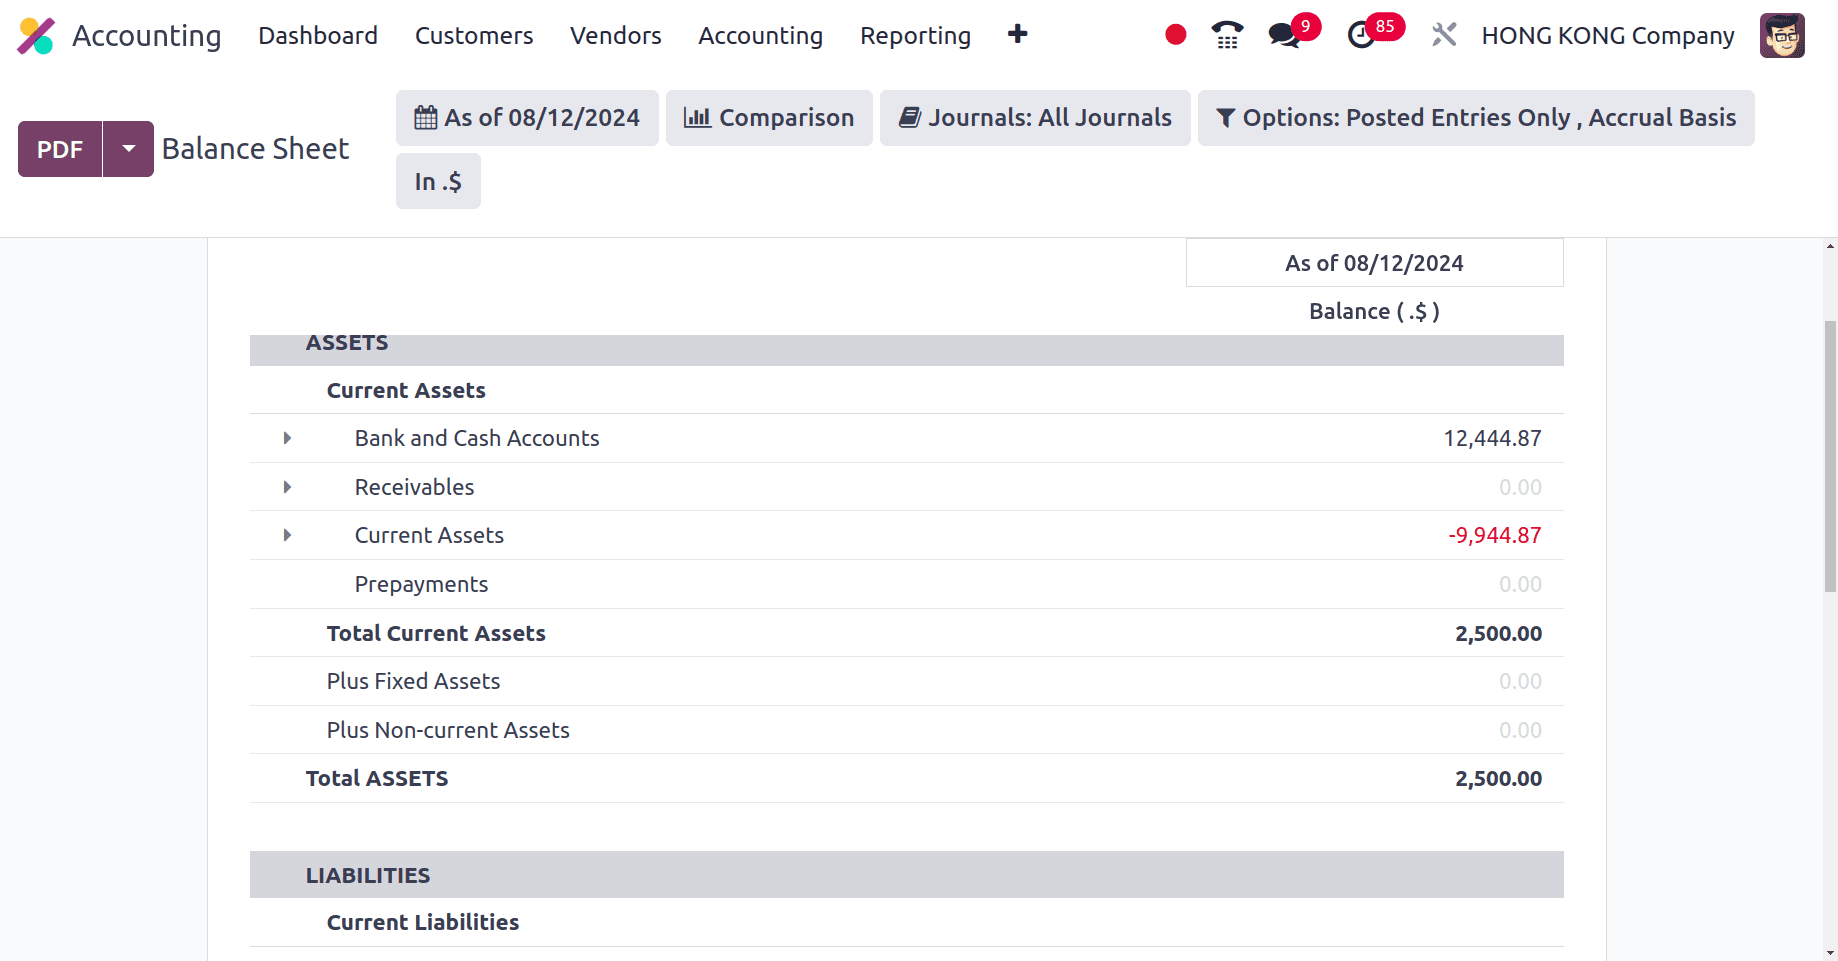Click the red recording indicator dot
Image resolution: width=1838 pixels, height=961 pixels.
[x=1176, y=35]
